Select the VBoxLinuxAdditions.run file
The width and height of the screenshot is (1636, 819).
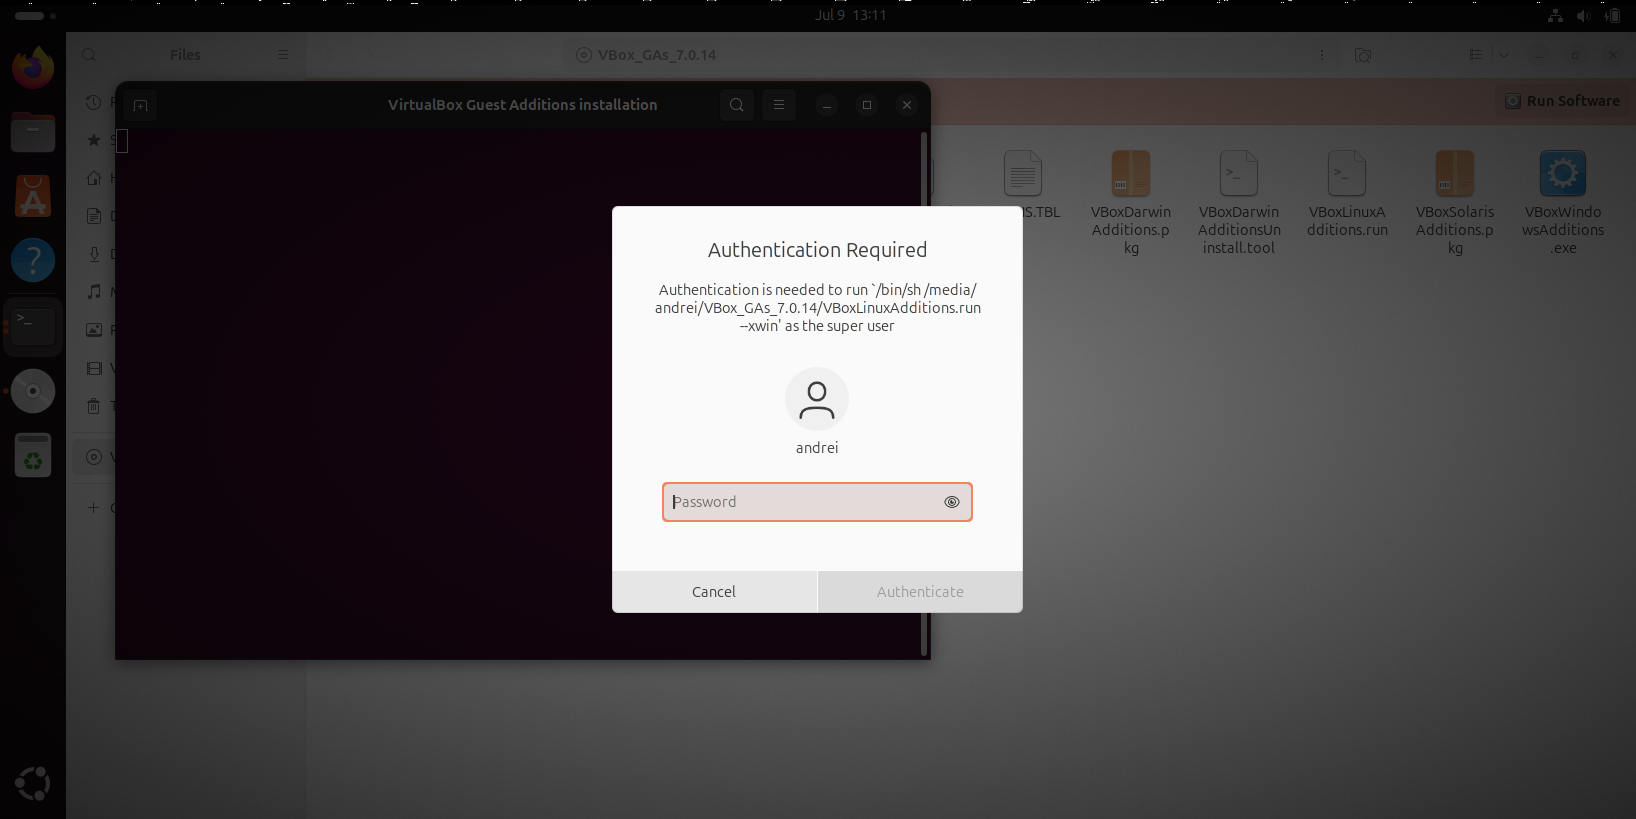tap(1347, 195)
